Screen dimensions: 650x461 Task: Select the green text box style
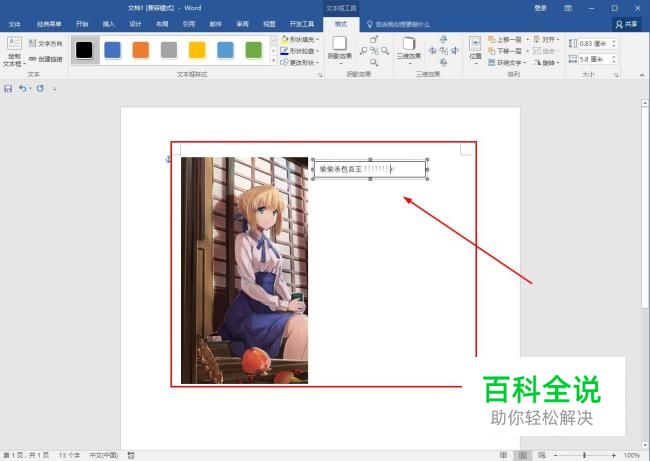point(253,50)
